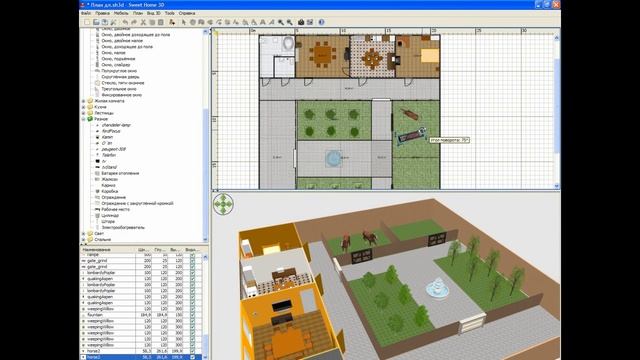
Task: Open Preferences from the toolbar
Action: [x=113, y=22]
